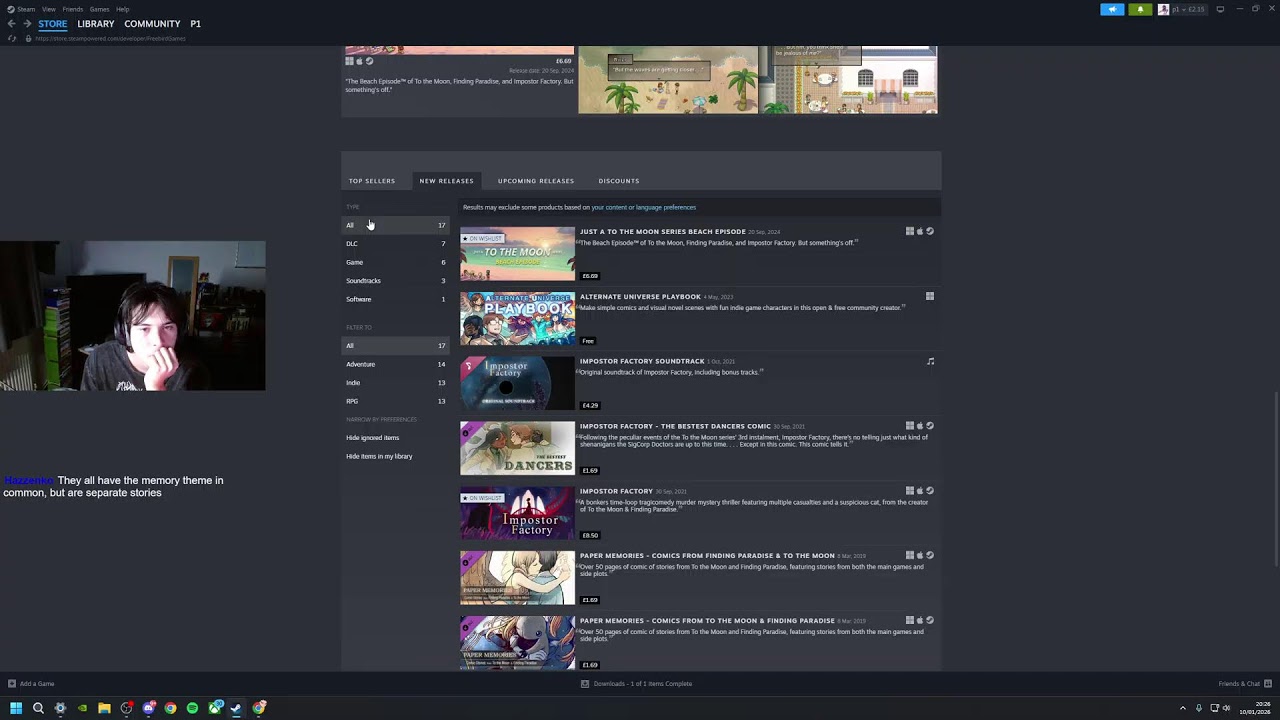
Task: Filter to Adventure tag
Action: click(396, 364)
